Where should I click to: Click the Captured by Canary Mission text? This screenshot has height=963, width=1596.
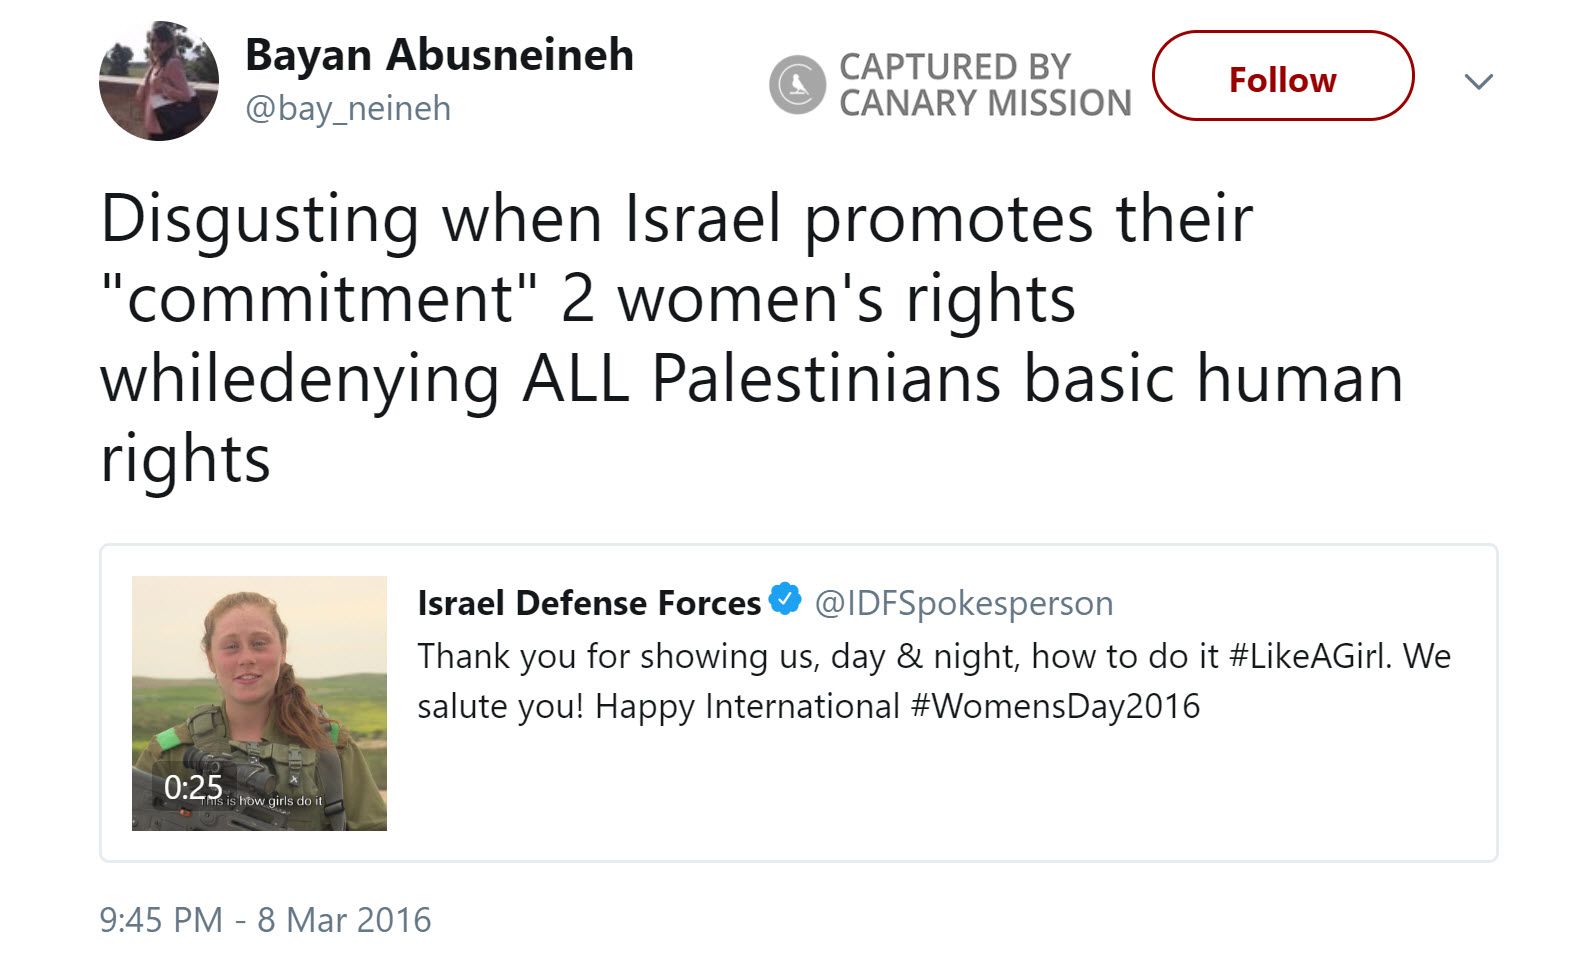984,84
